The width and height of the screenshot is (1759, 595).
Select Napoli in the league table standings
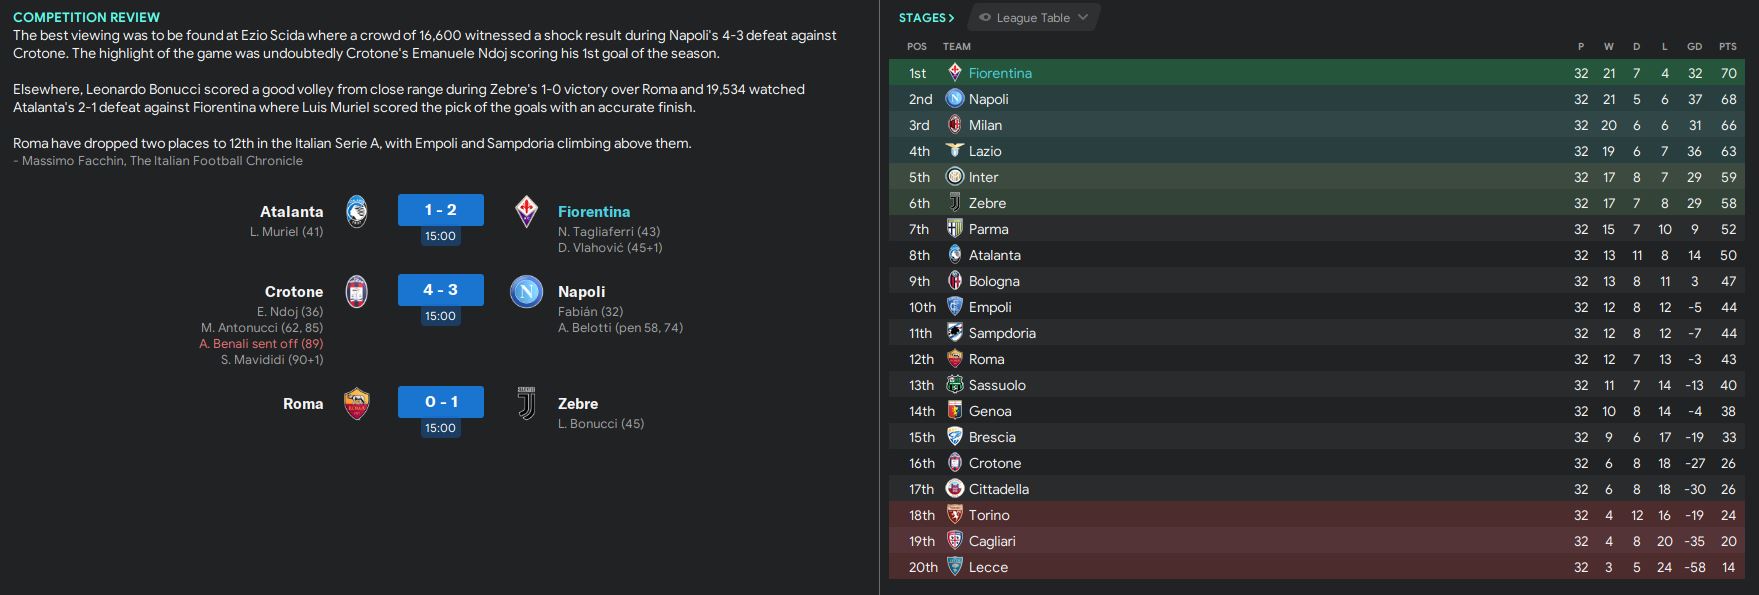(x=988, y=99)
